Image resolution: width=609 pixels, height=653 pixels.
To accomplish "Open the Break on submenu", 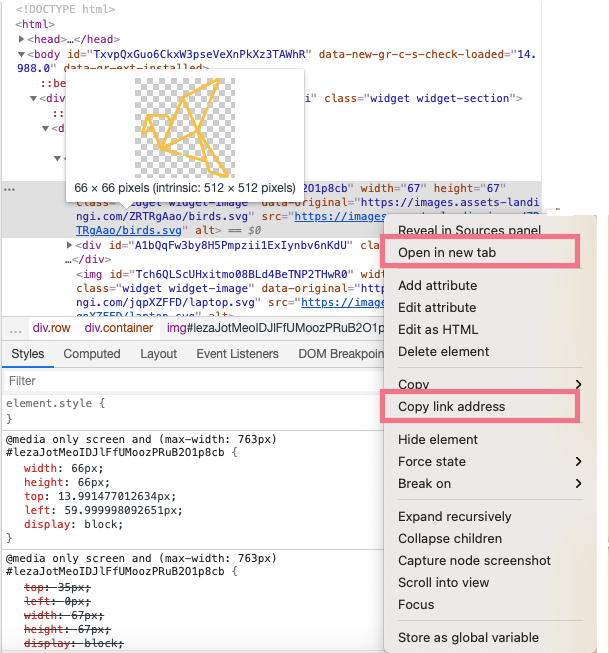I will [489, 484].
